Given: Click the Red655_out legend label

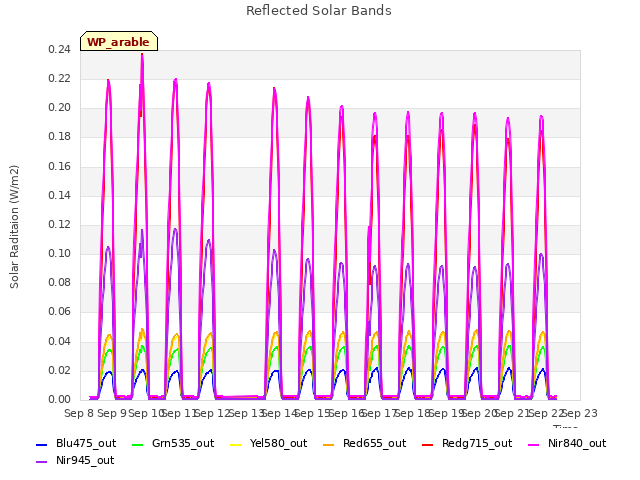Looking at the screenshot, I should [x=374, y=443].
